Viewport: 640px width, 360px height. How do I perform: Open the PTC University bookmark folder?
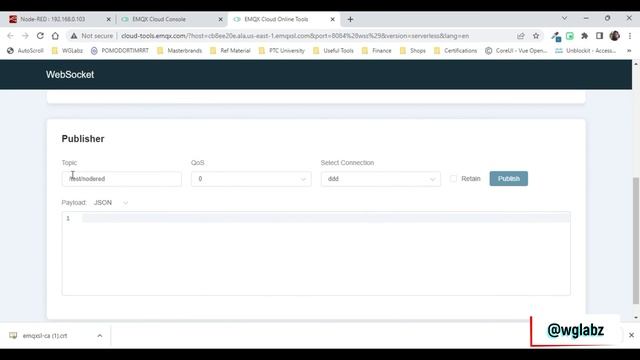[x=282, y=51]
